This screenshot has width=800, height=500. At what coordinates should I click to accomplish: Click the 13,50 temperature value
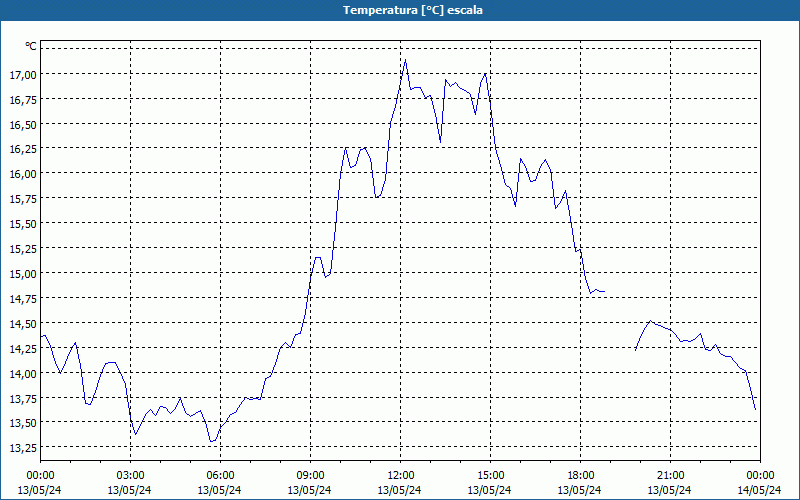[x=23, y=423]
